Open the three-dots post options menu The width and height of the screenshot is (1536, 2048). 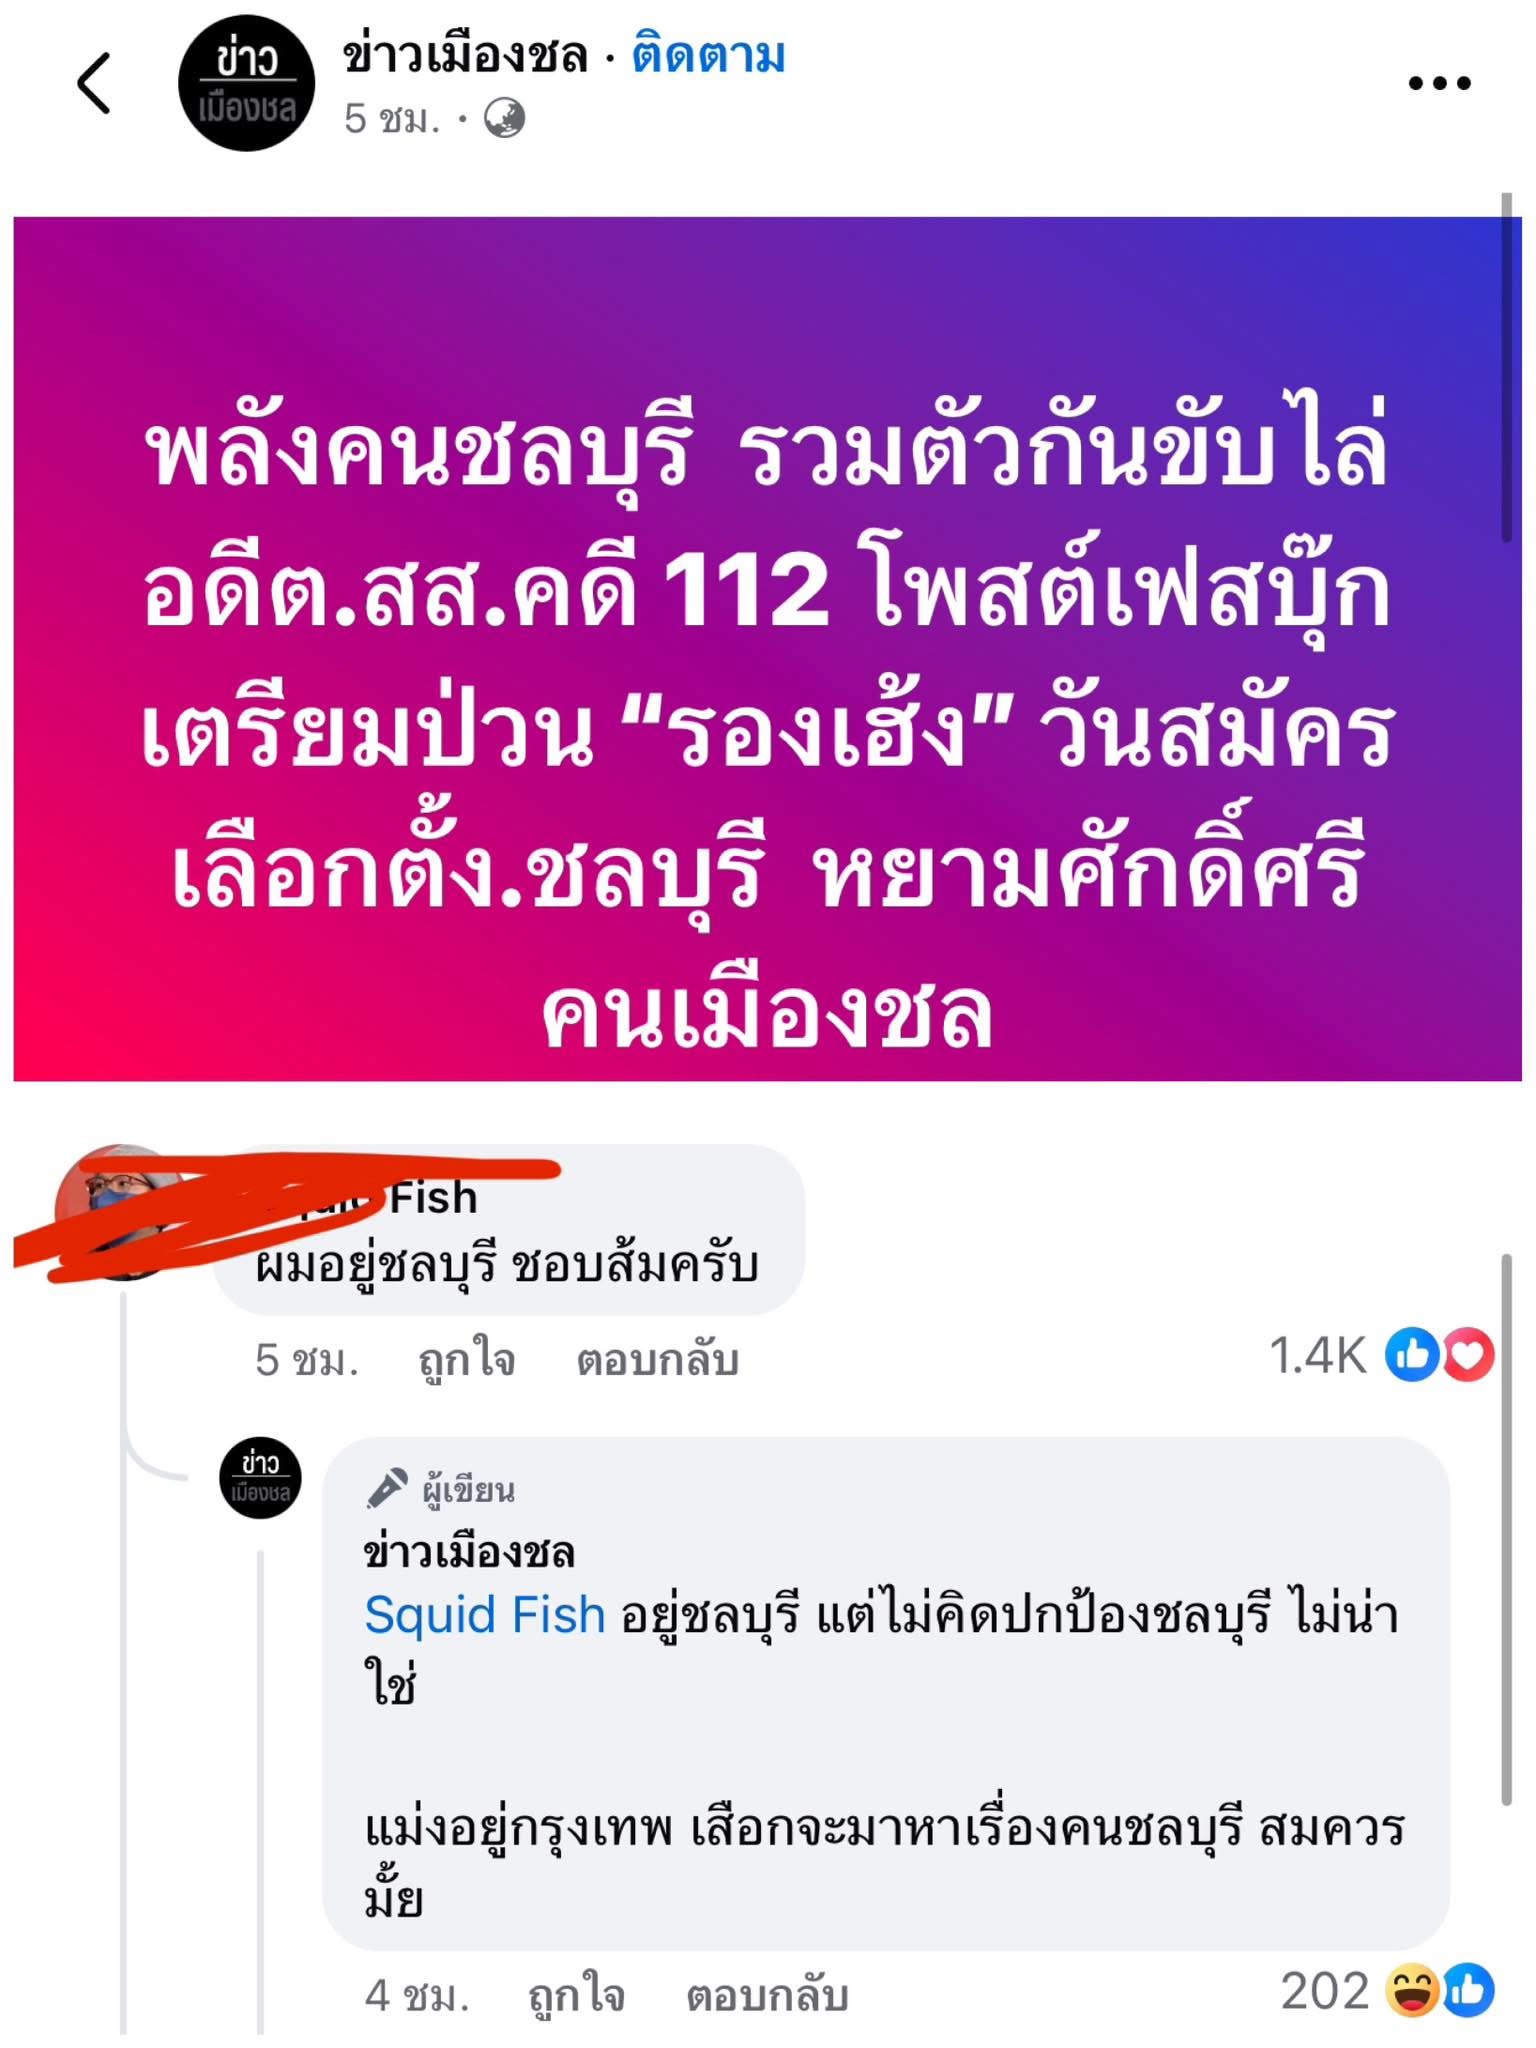[x=1439, y=83]
